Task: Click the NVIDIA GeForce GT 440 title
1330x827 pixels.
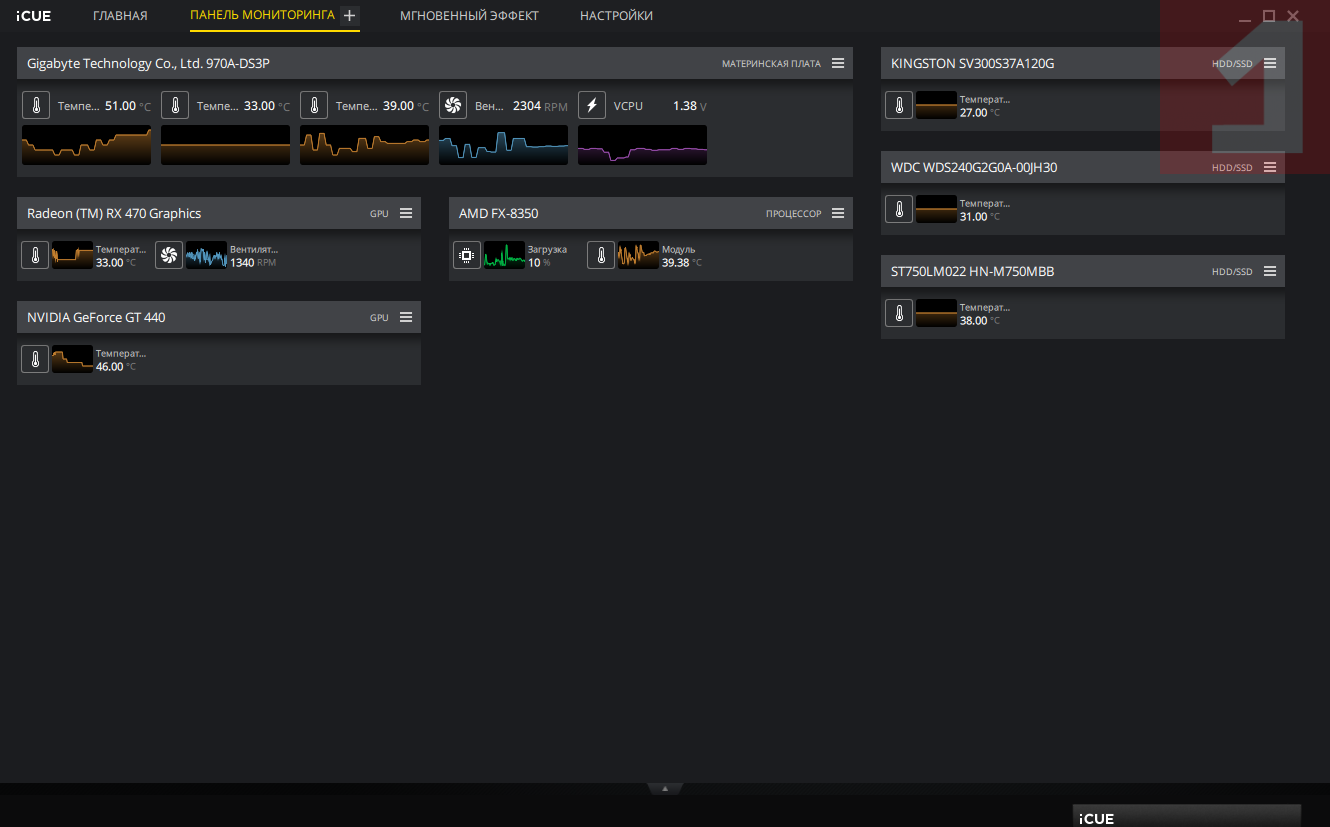Action: (x=96, y=317)
